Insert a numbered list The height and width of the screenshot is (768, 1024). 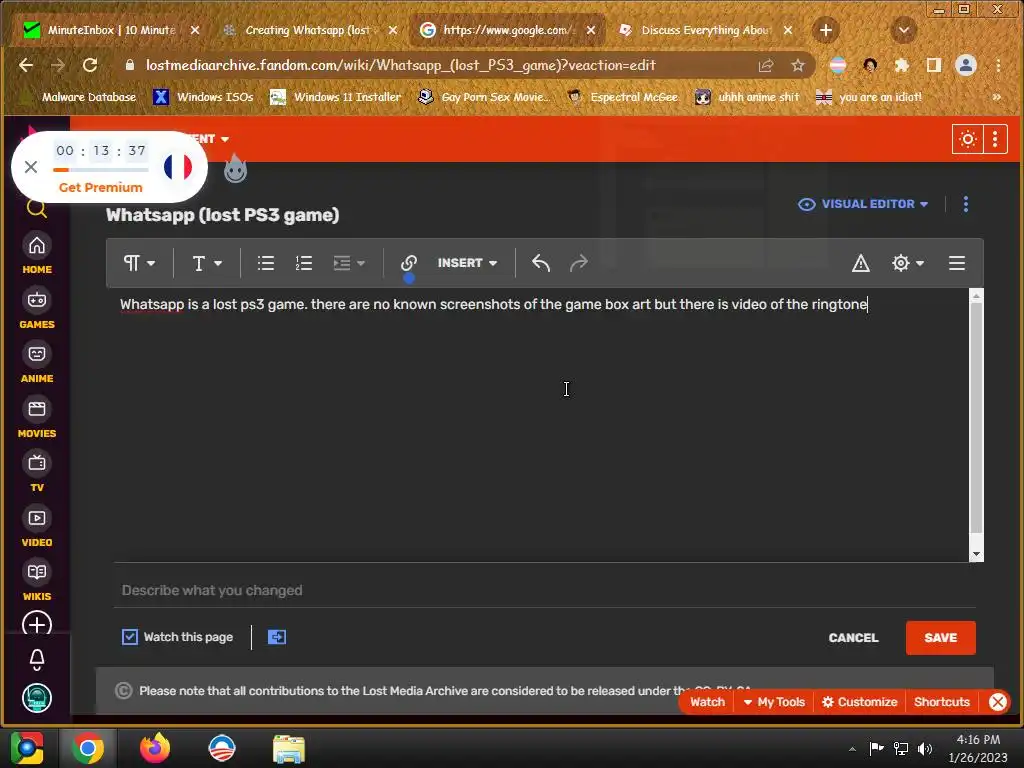(x=304, y=263)
